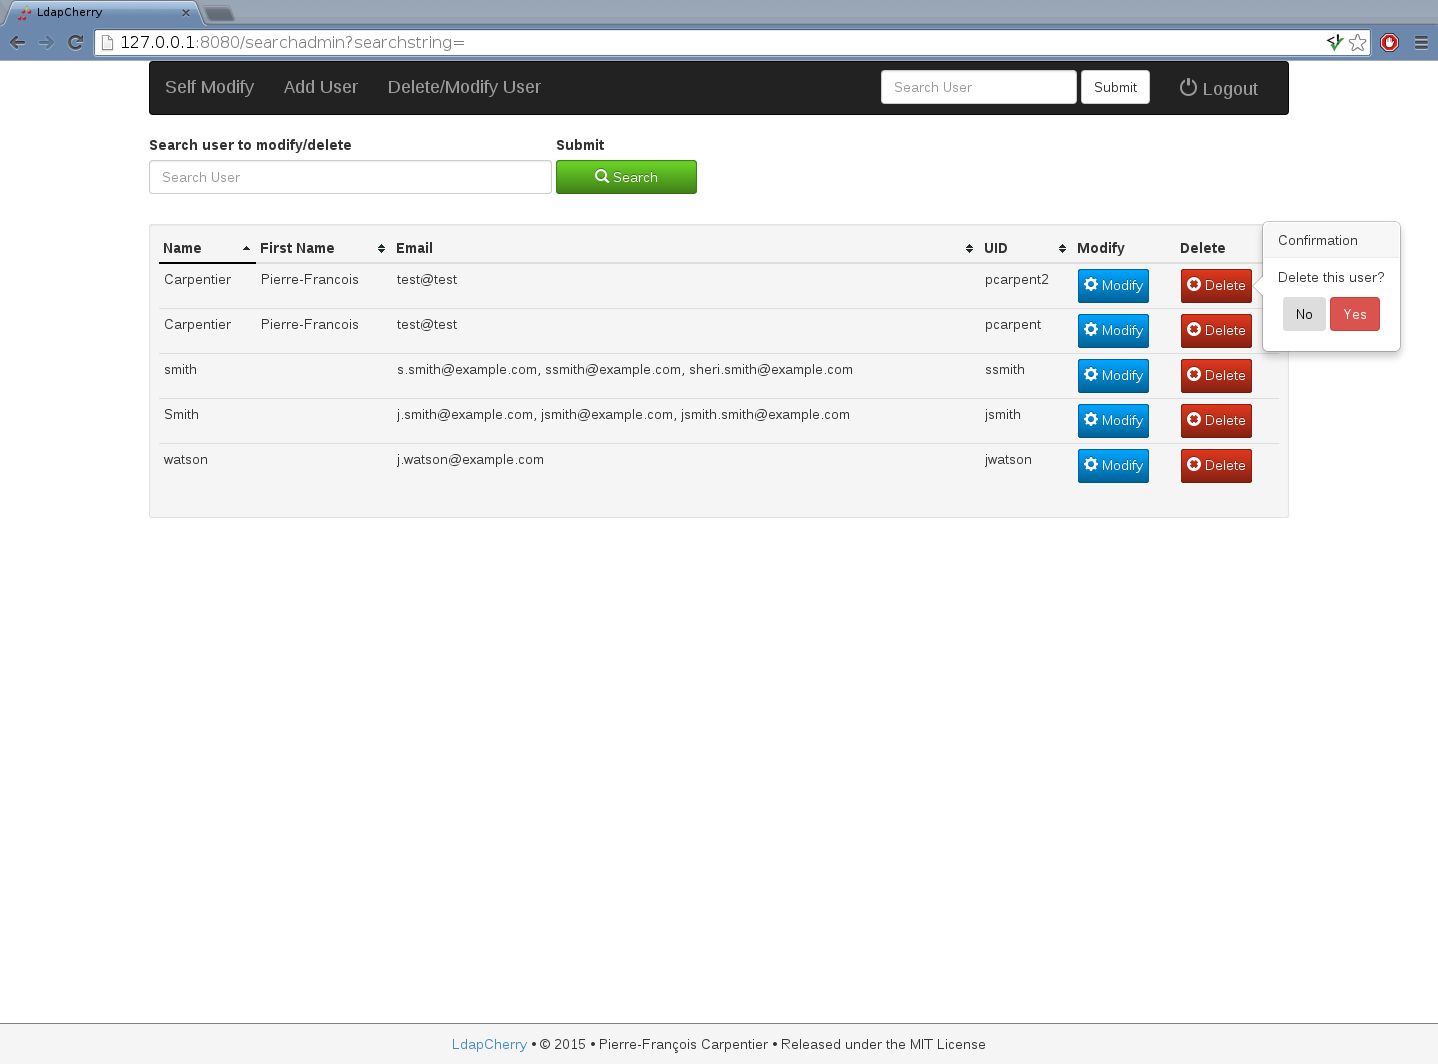Delete the jwatson user
The height and width of the screenshot is (1064, 1438).
point(1215,465)
